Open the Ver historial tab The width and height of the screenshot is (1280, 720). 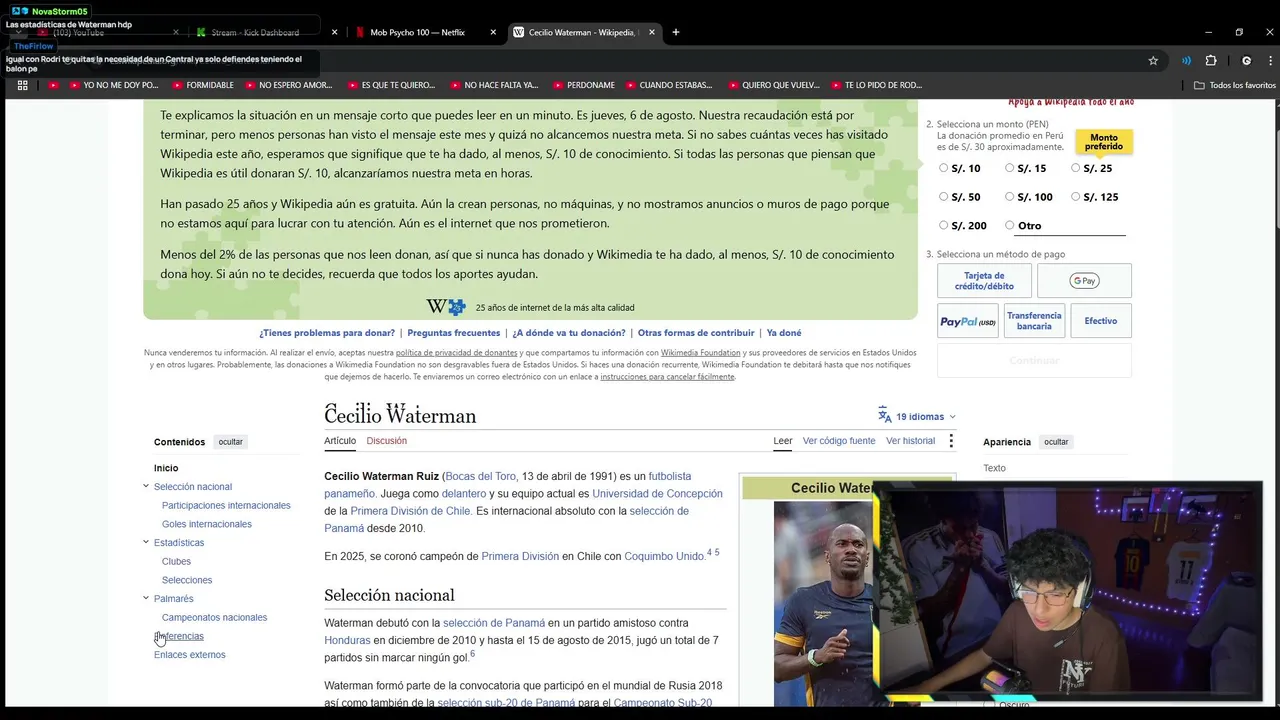click(910, 441)
